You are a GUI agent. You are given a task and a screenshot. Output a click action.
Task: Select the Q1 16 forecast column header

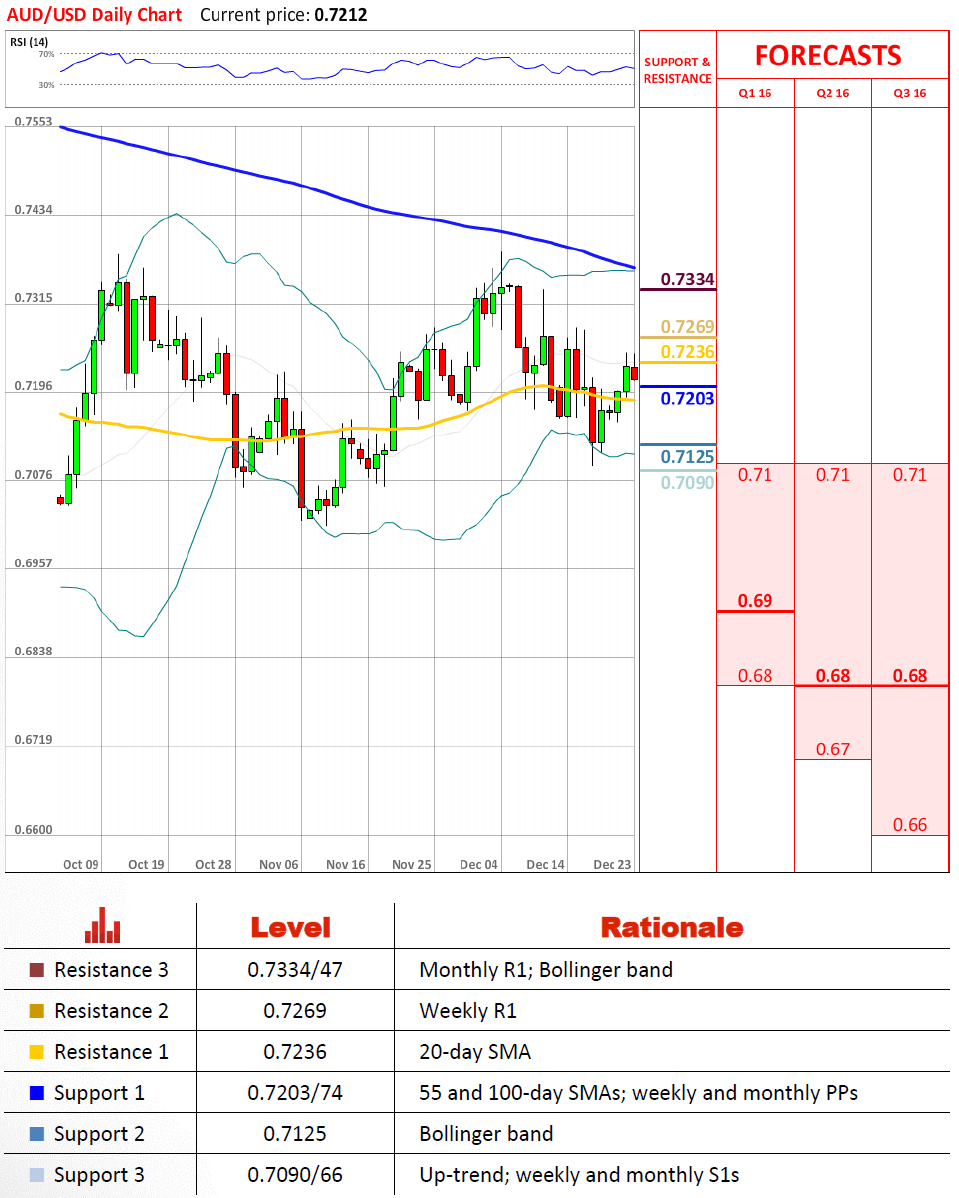755,93
